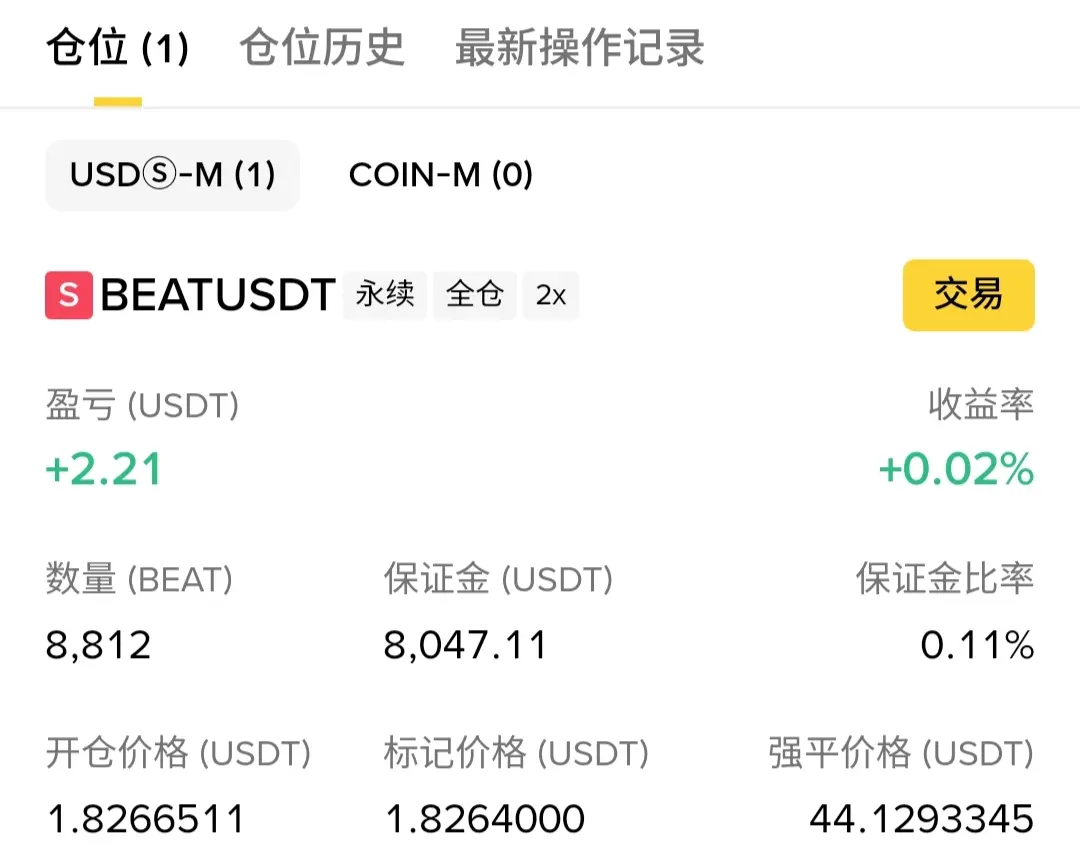Switch to the 仓位历史 tab
Screen dimensions: 1080x856
click(x=322, y=48)
